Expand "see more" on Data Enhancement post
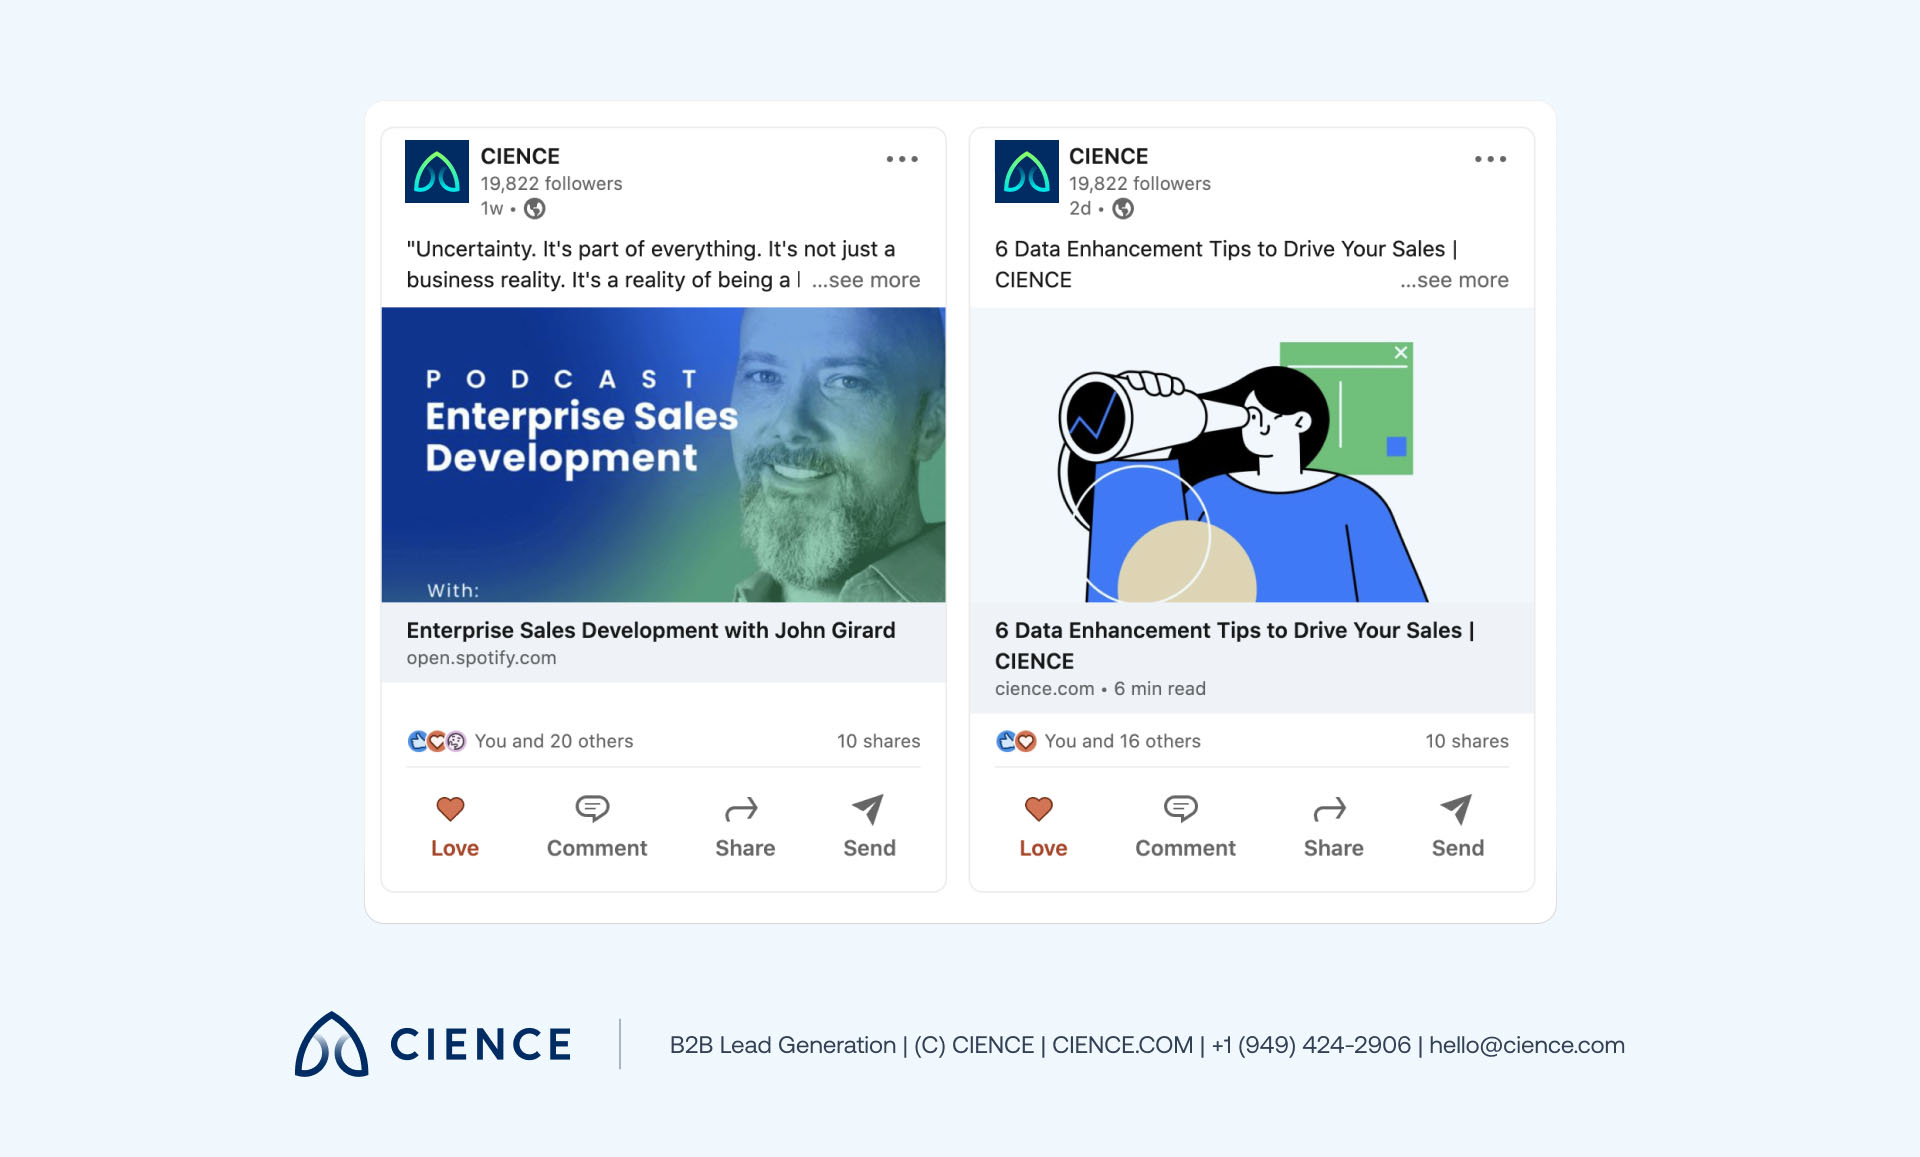1920x1157 pixels. point(1454,280)
